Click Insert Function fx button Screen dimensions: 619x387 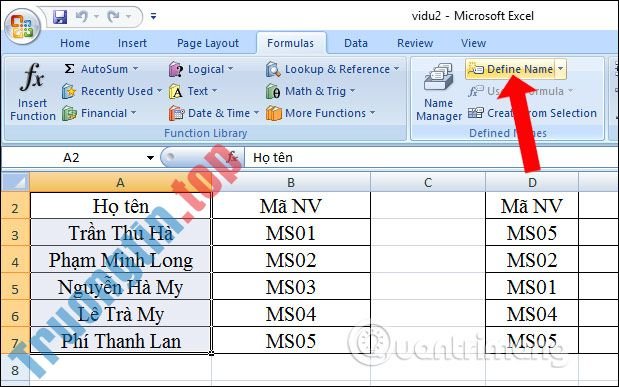tap(32, 92)
